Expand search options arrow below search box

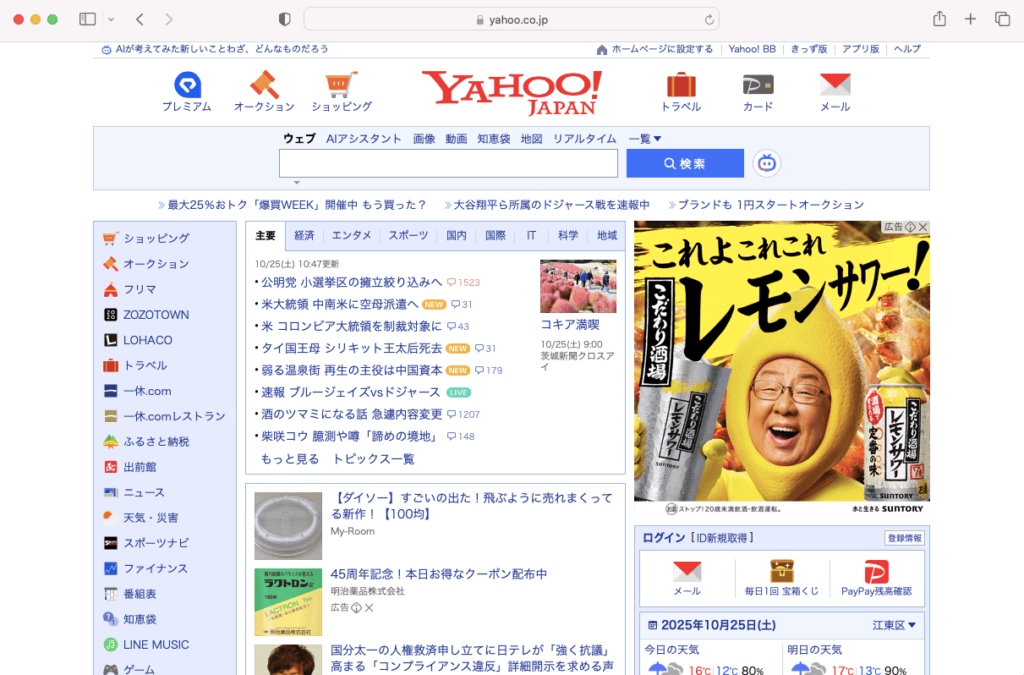click(x=296, y=183)
